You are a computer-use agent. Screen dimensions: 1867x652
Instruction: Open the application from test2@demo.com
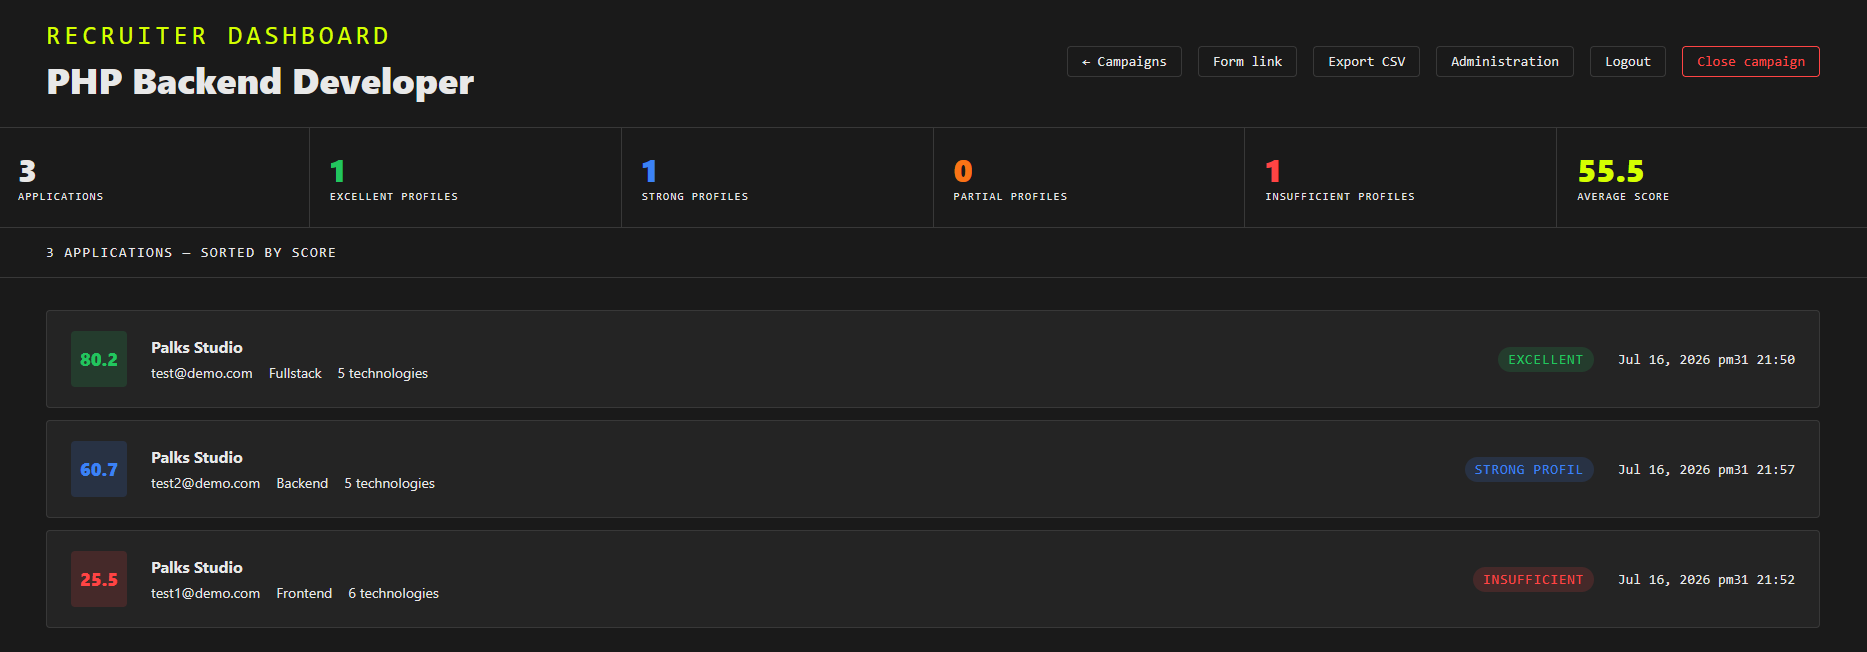[x=932, y=469]
